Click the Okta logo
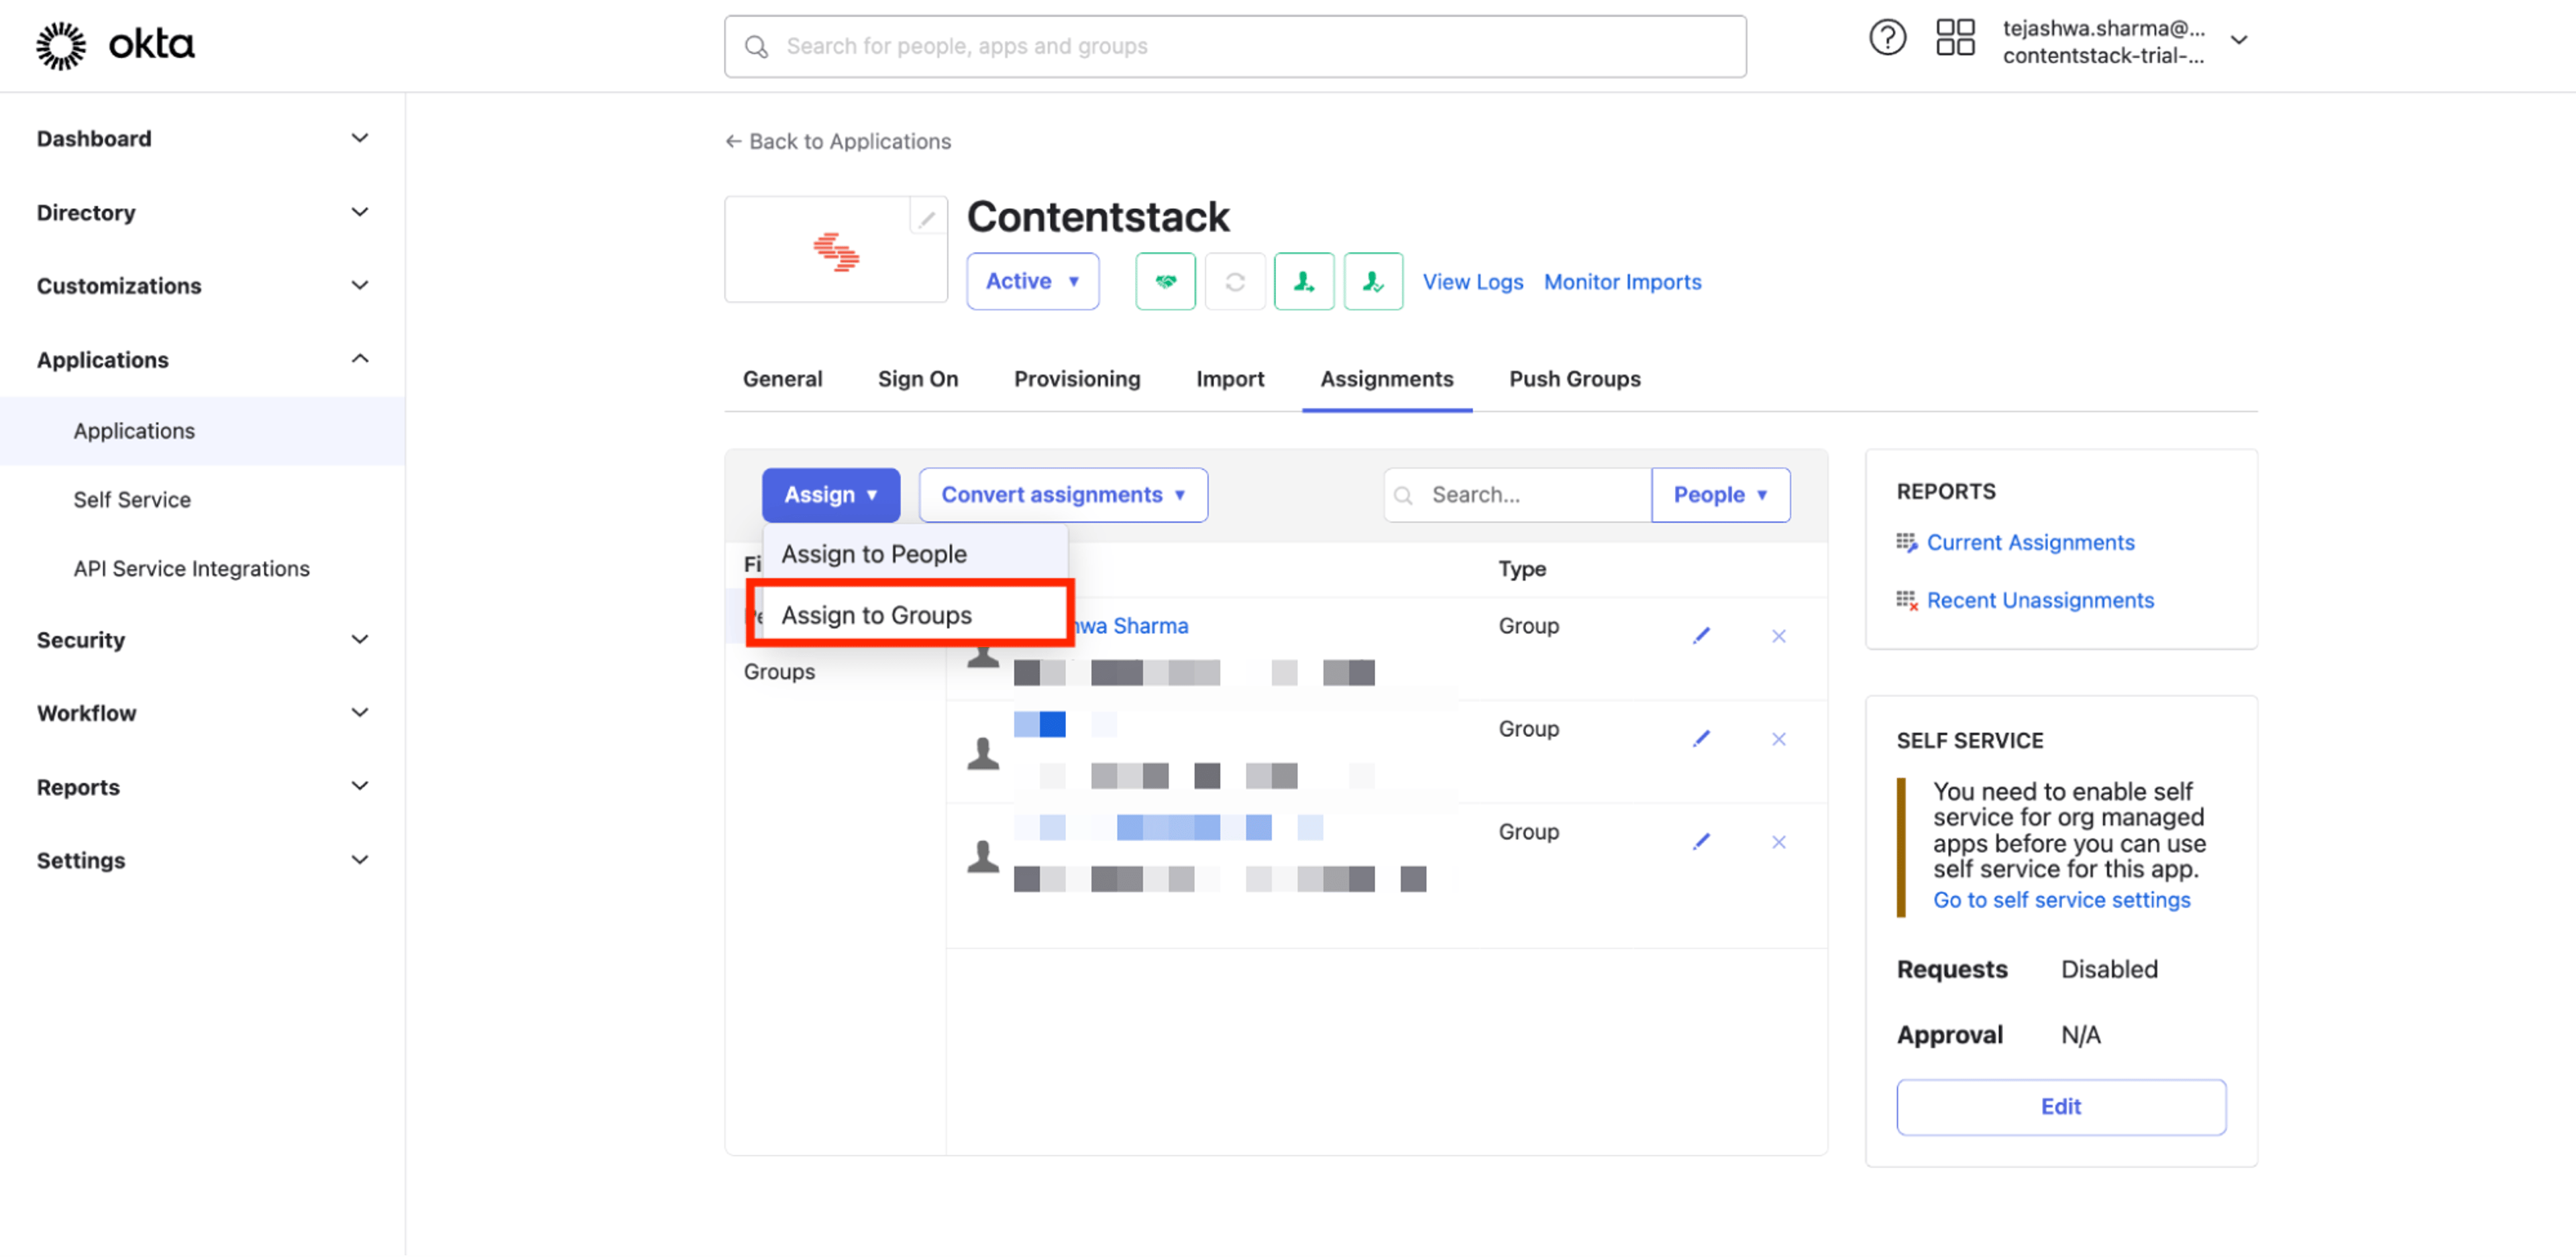The image size is (2576, 1258). (115, 45)
